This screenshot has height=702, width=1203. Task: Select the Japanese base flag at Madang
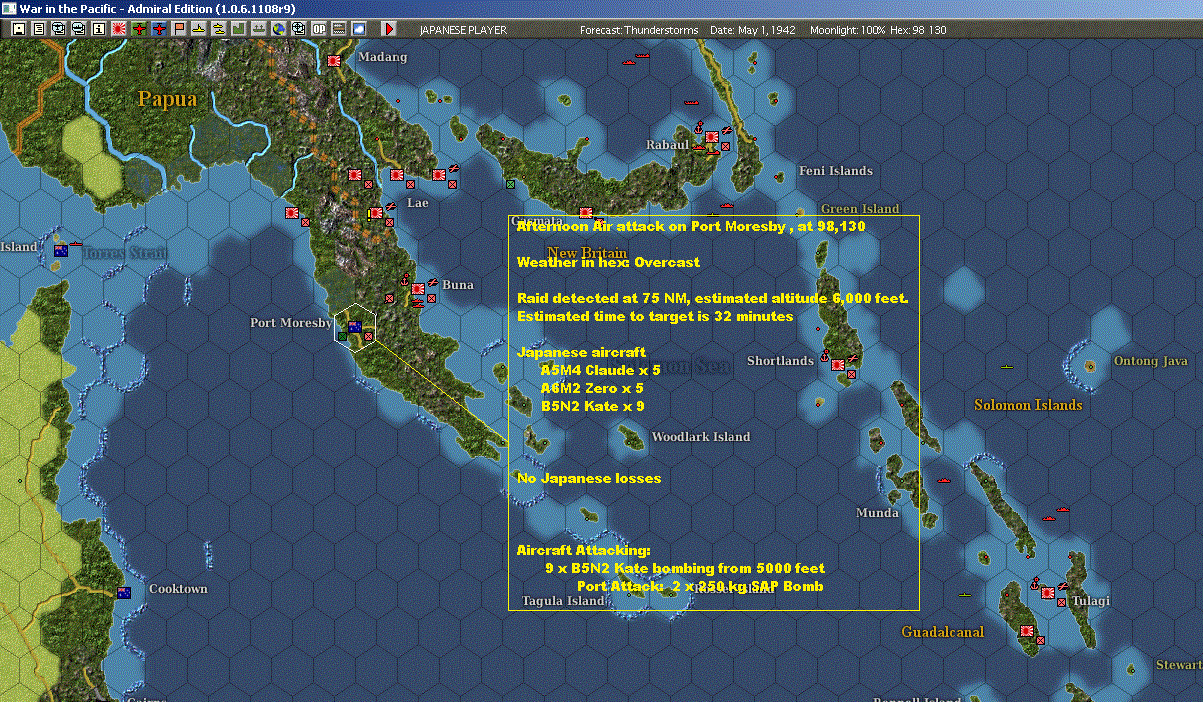(x=334, y=60)
